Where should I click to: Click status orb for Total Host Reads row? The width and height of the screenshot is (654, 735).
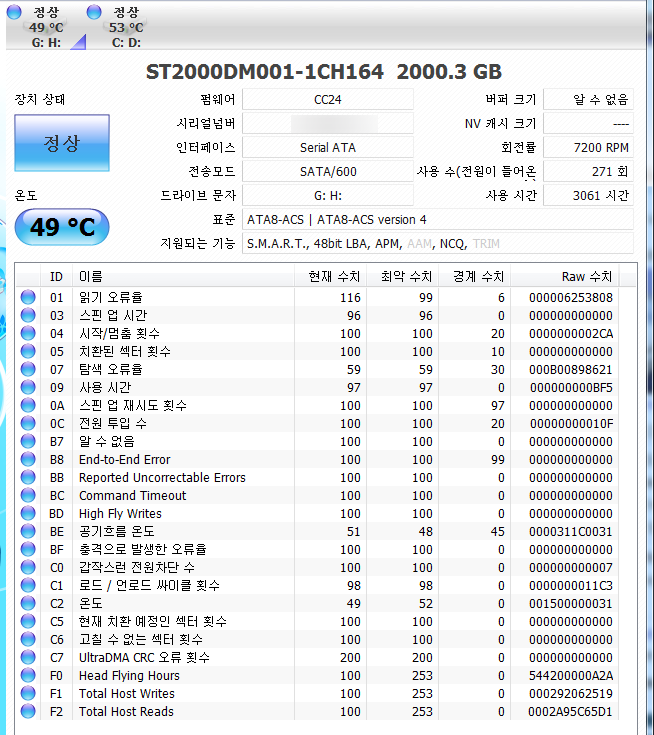[28, 711]
